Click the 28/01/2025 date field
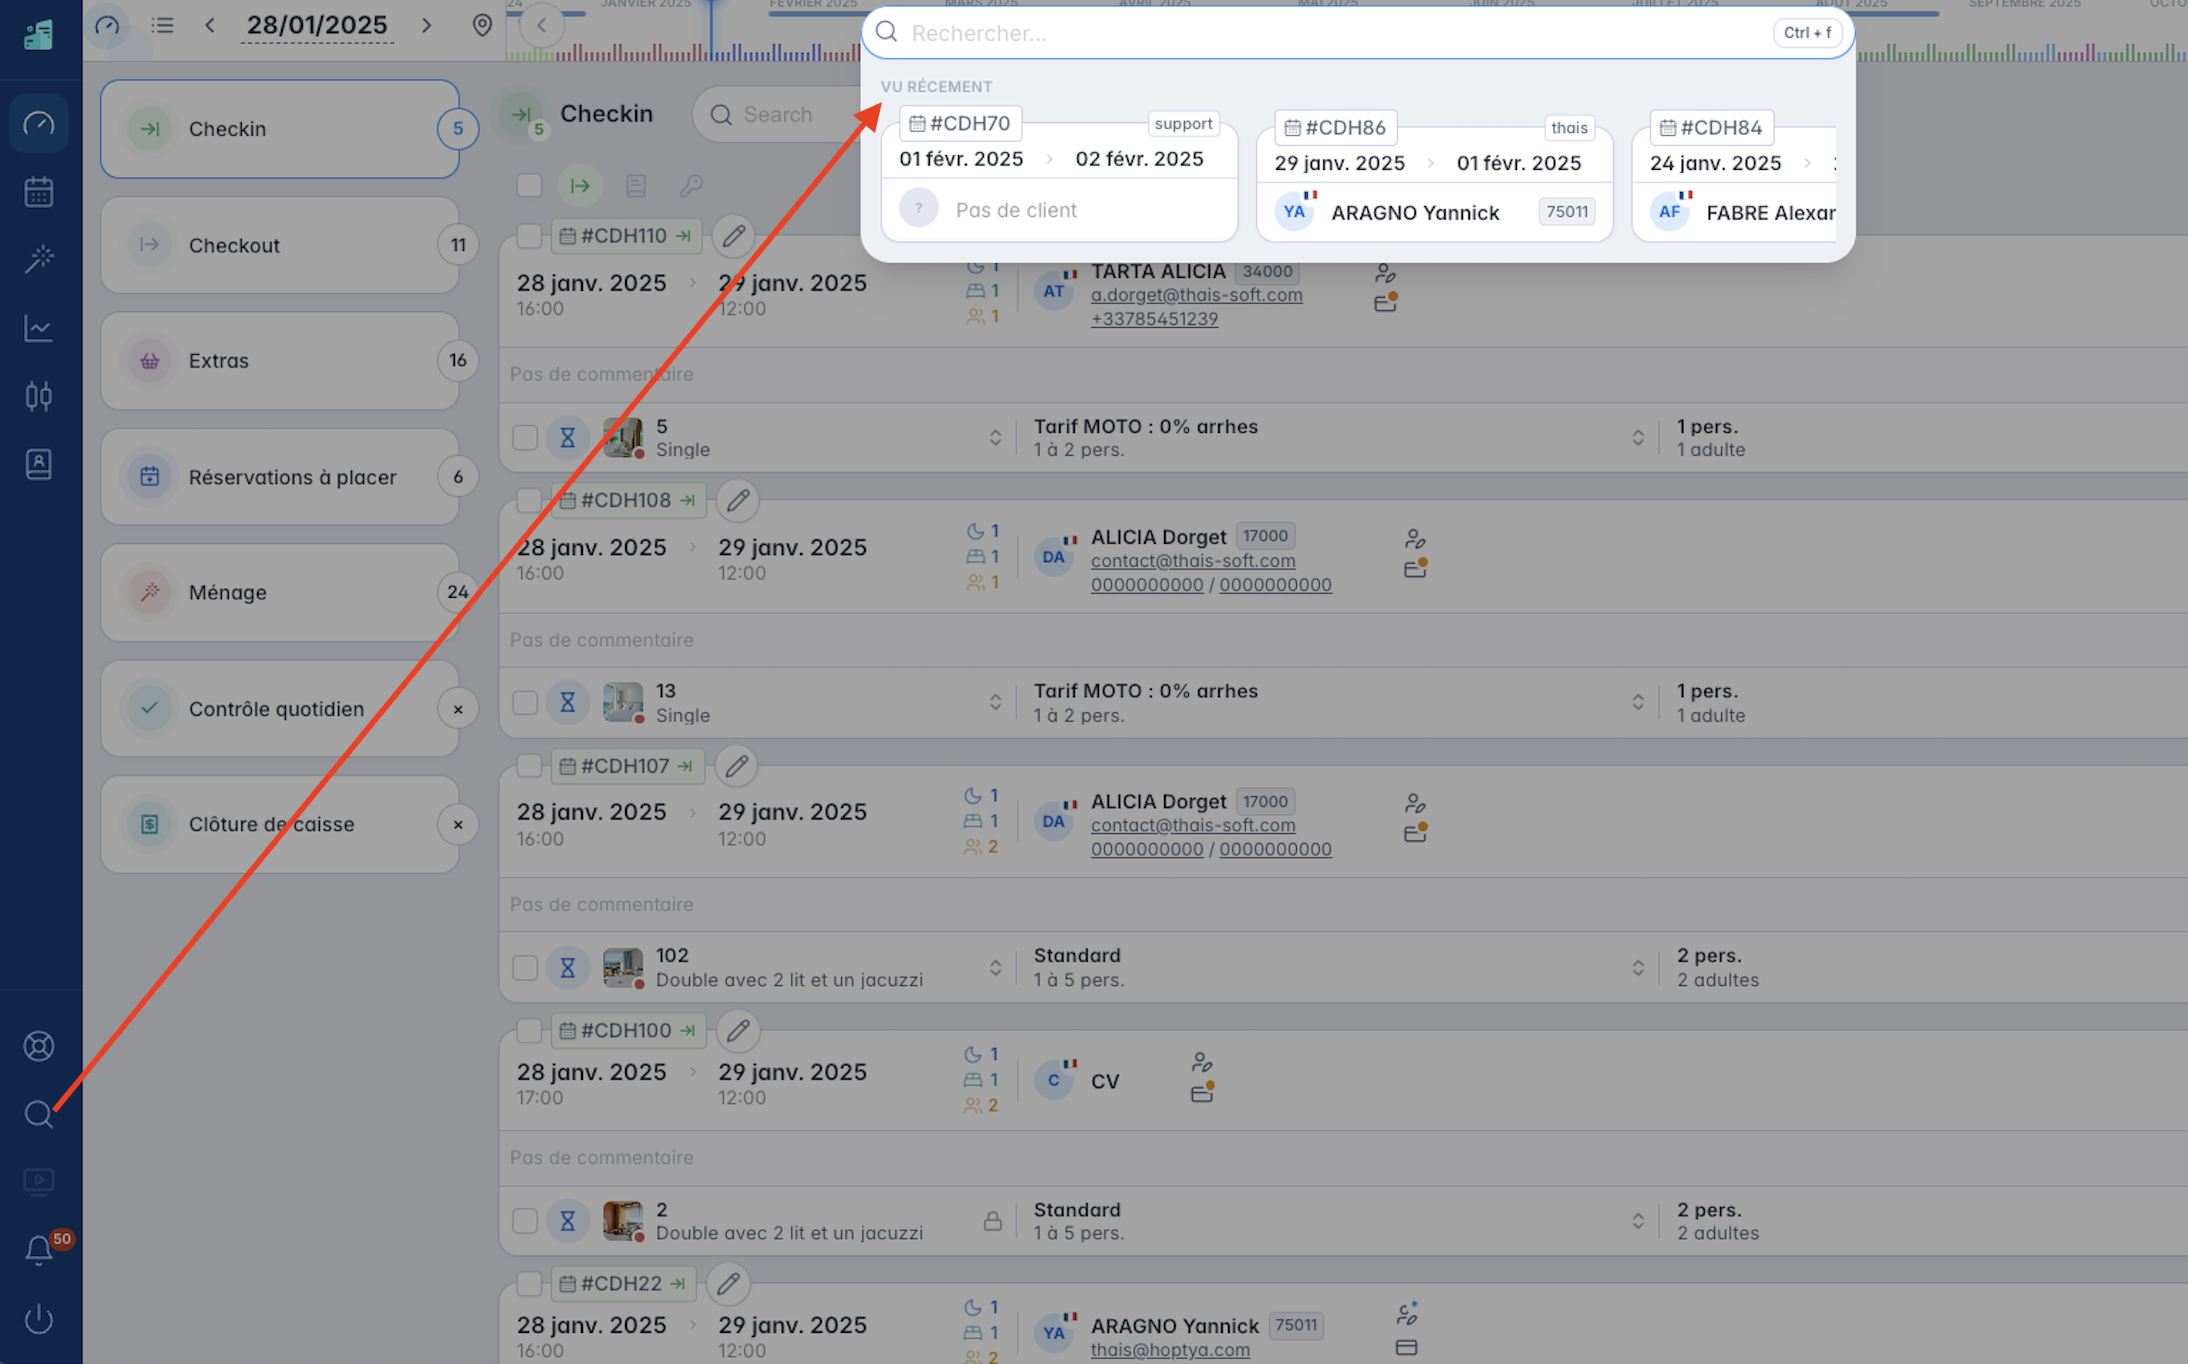Image resolution: width=2188 pixels, height=1364 pixels. point(317,25)
